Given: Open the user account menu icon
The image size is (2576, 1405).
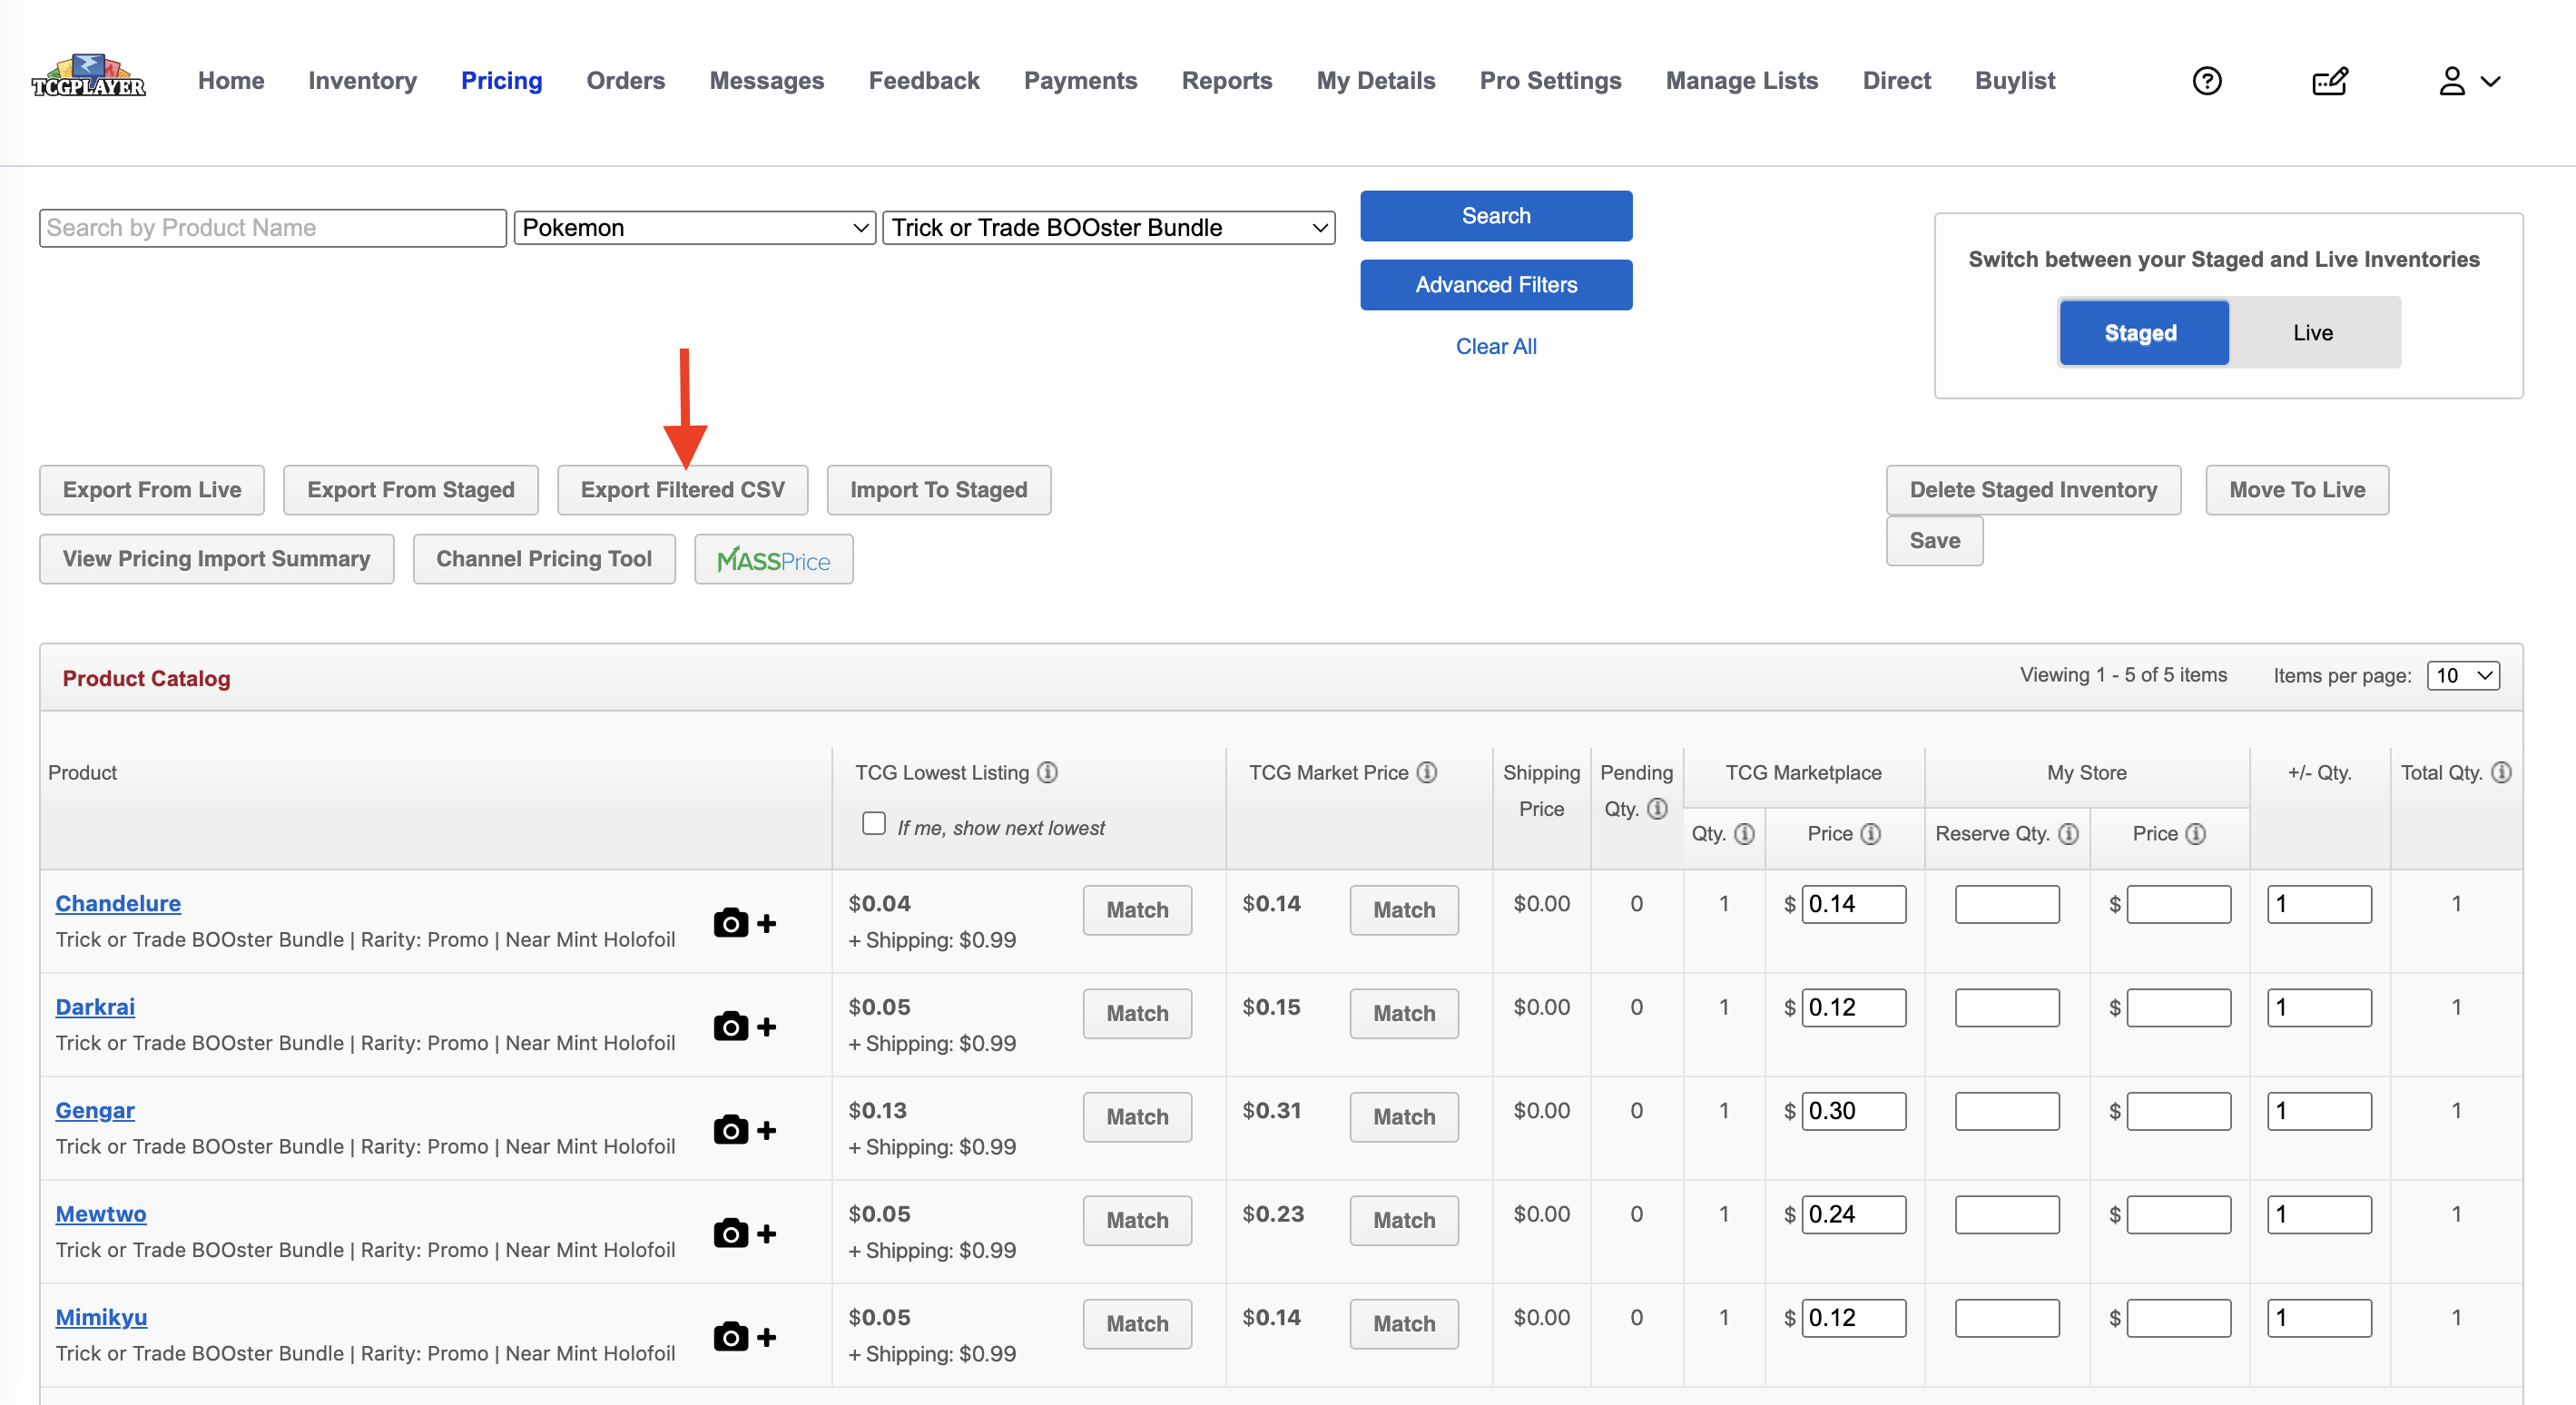Looking at the screenshot, I should point(2469,81).
